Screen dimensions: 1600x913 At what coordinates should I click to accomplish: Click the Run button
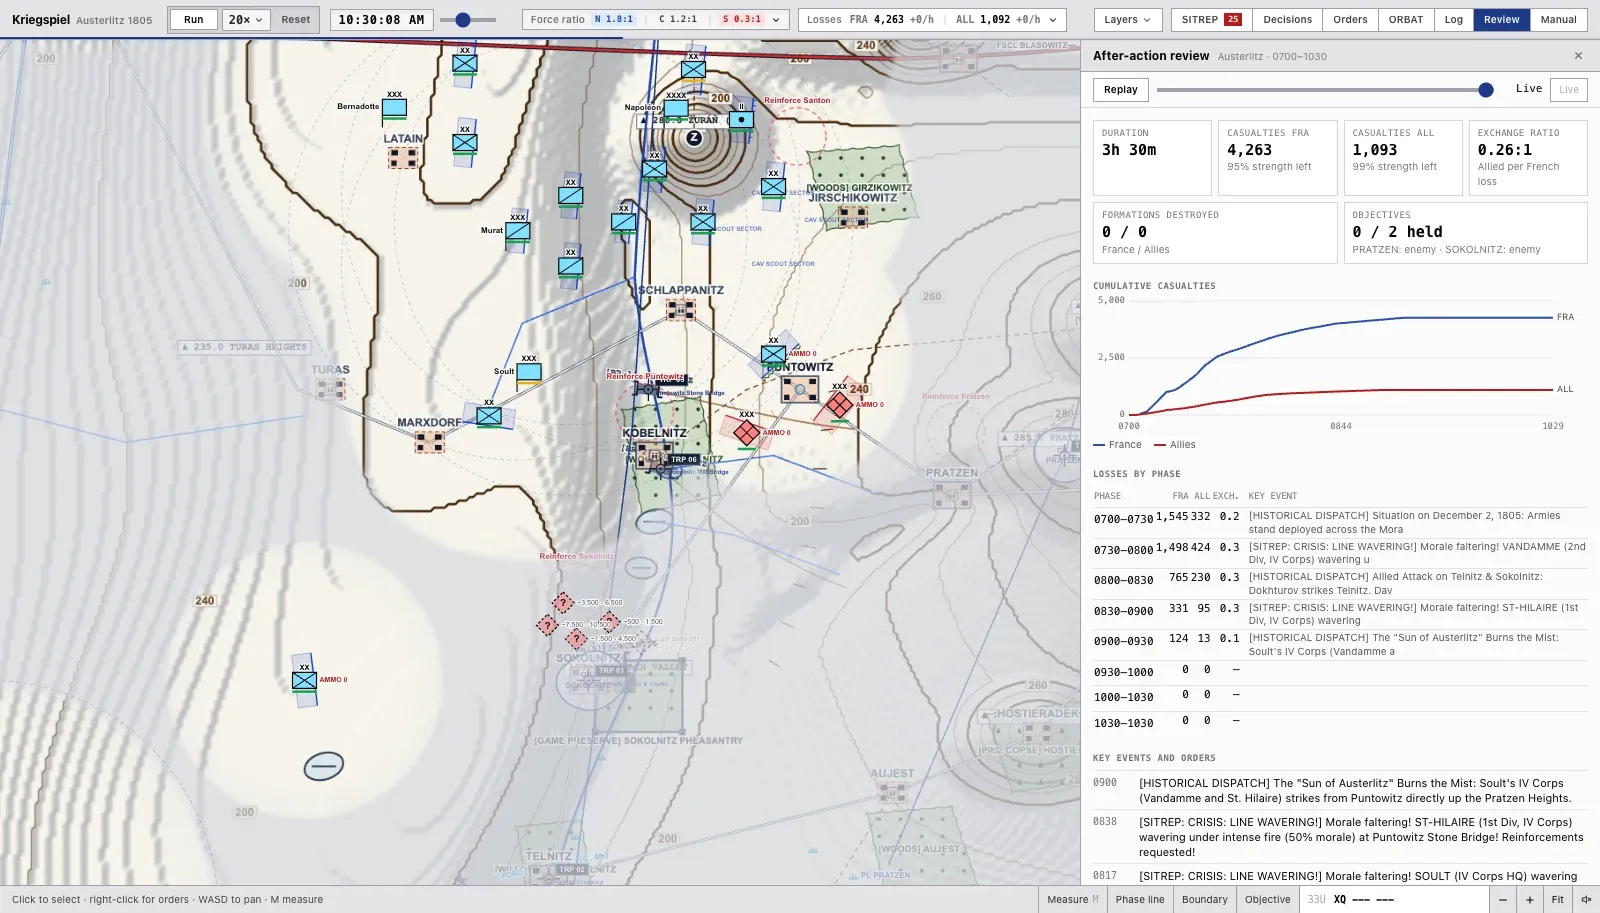tap(194, 20)
